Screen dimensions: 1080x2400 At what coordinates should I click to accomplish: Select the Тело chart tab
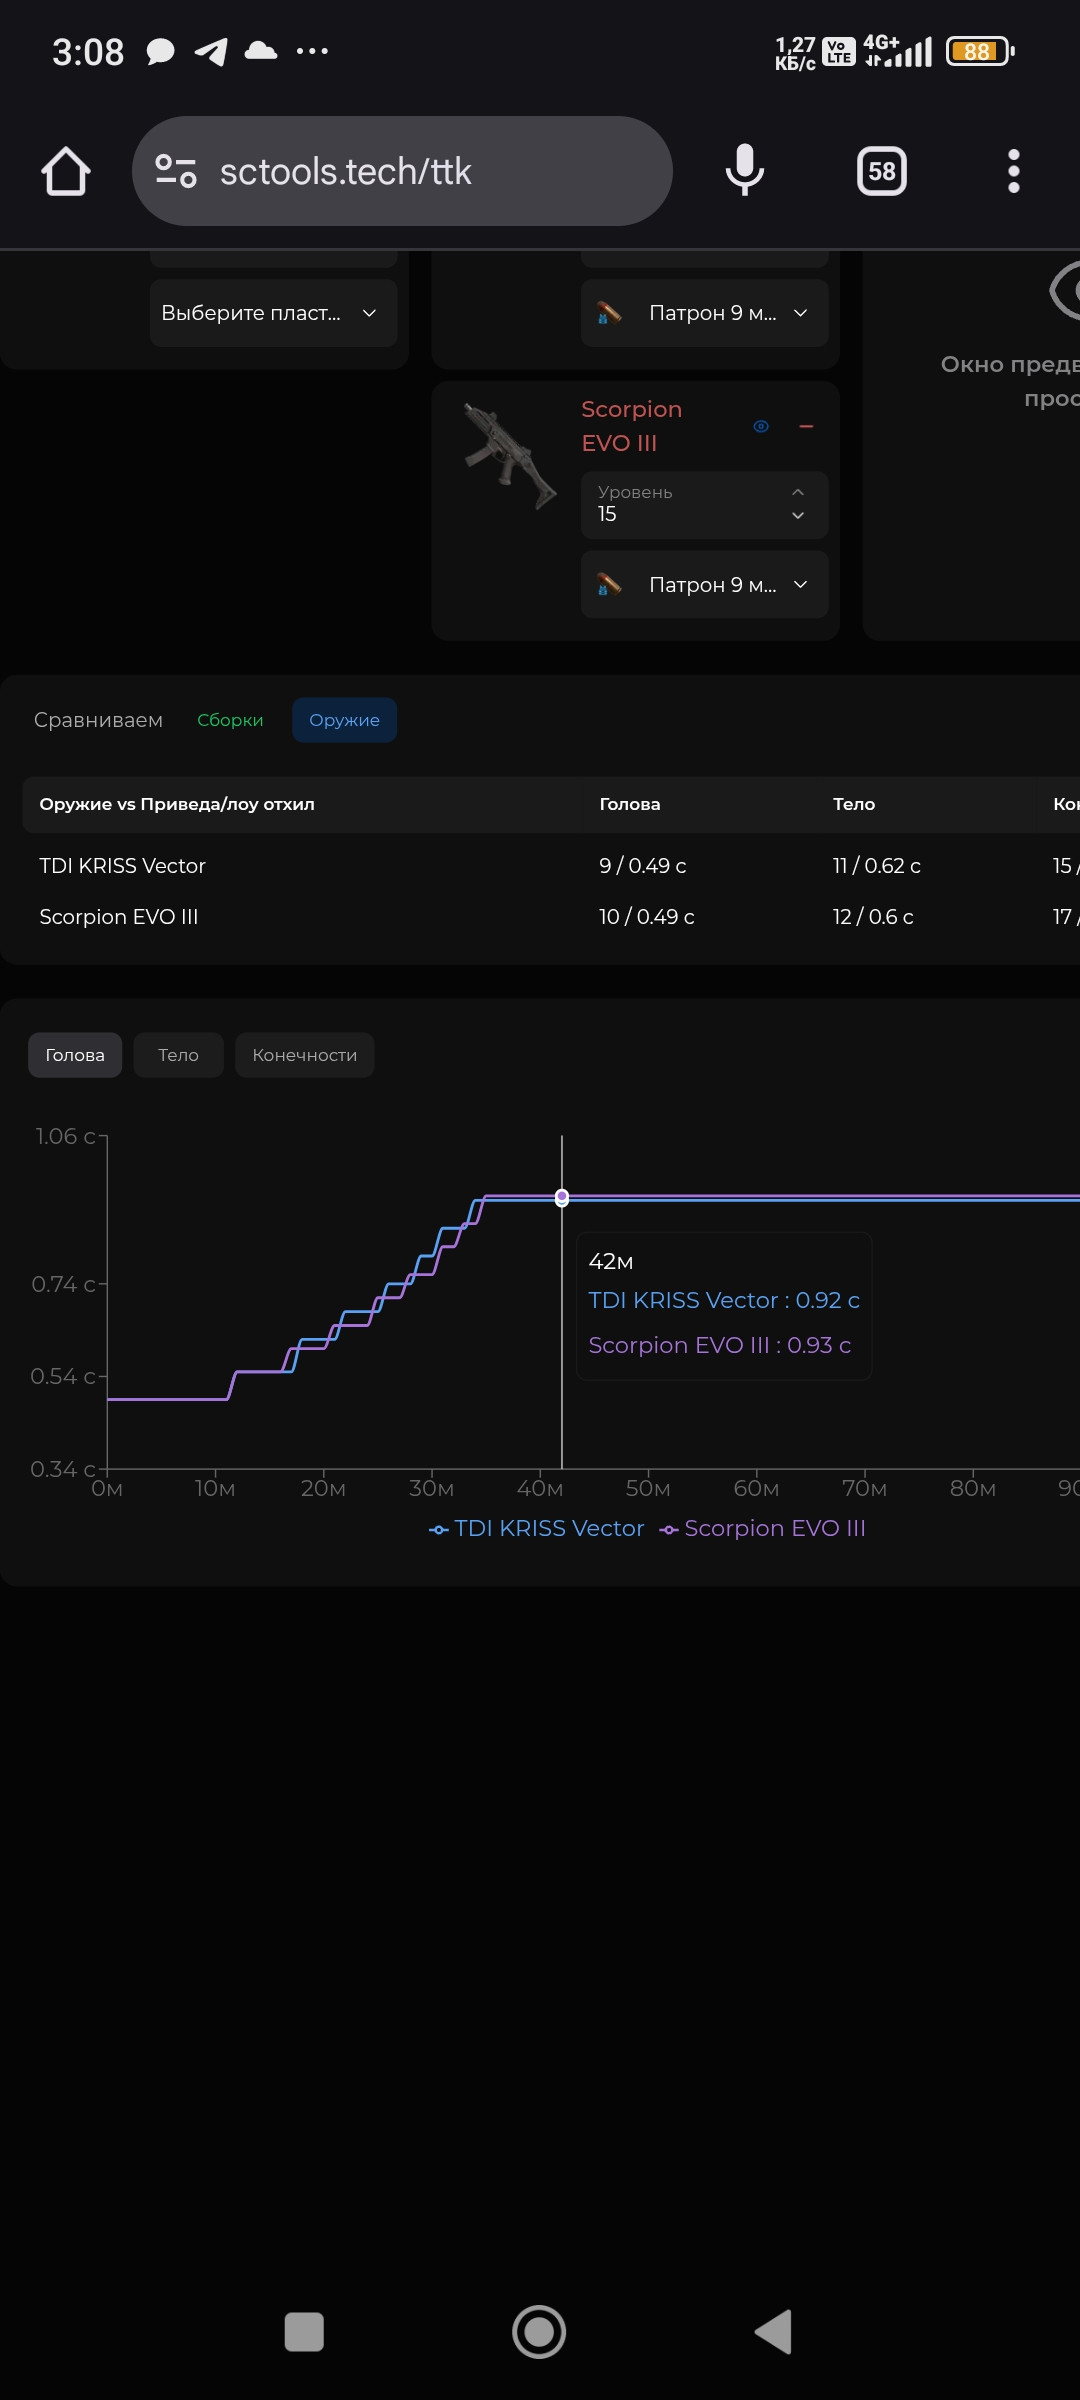click(x=178, y=1055)
